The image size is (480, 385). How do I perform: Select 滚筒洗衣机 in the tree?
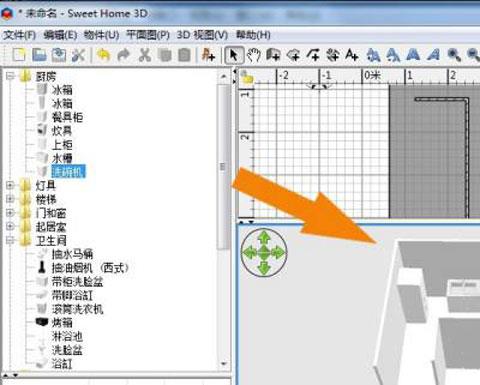77,309
